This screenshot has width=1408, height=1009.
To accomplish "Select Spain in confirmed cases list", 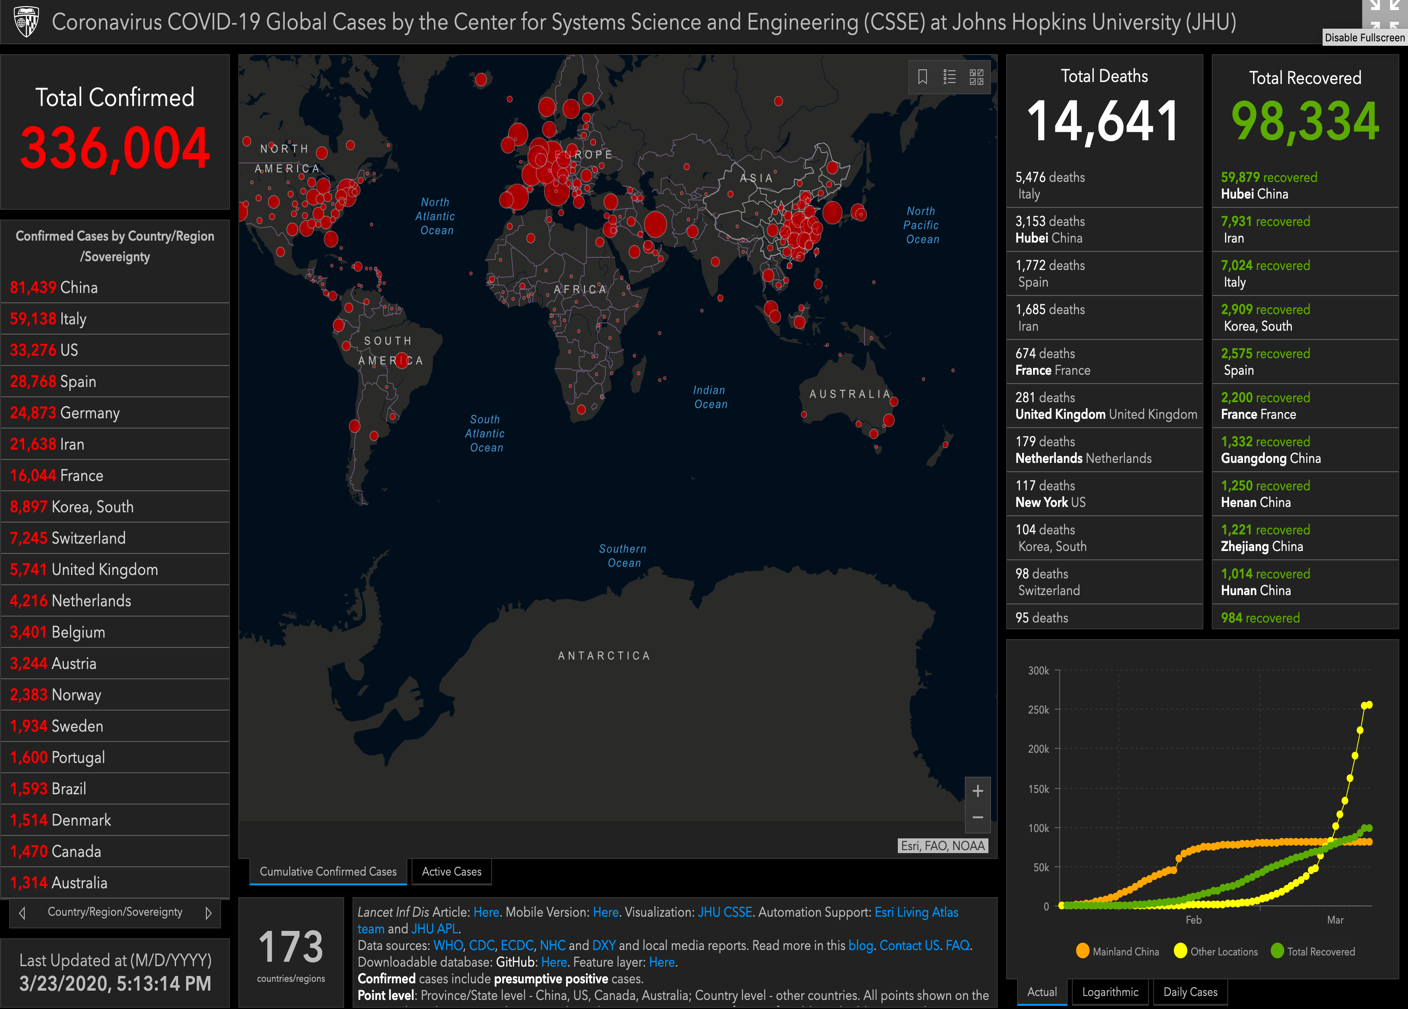I will click(x=115, y=381).
